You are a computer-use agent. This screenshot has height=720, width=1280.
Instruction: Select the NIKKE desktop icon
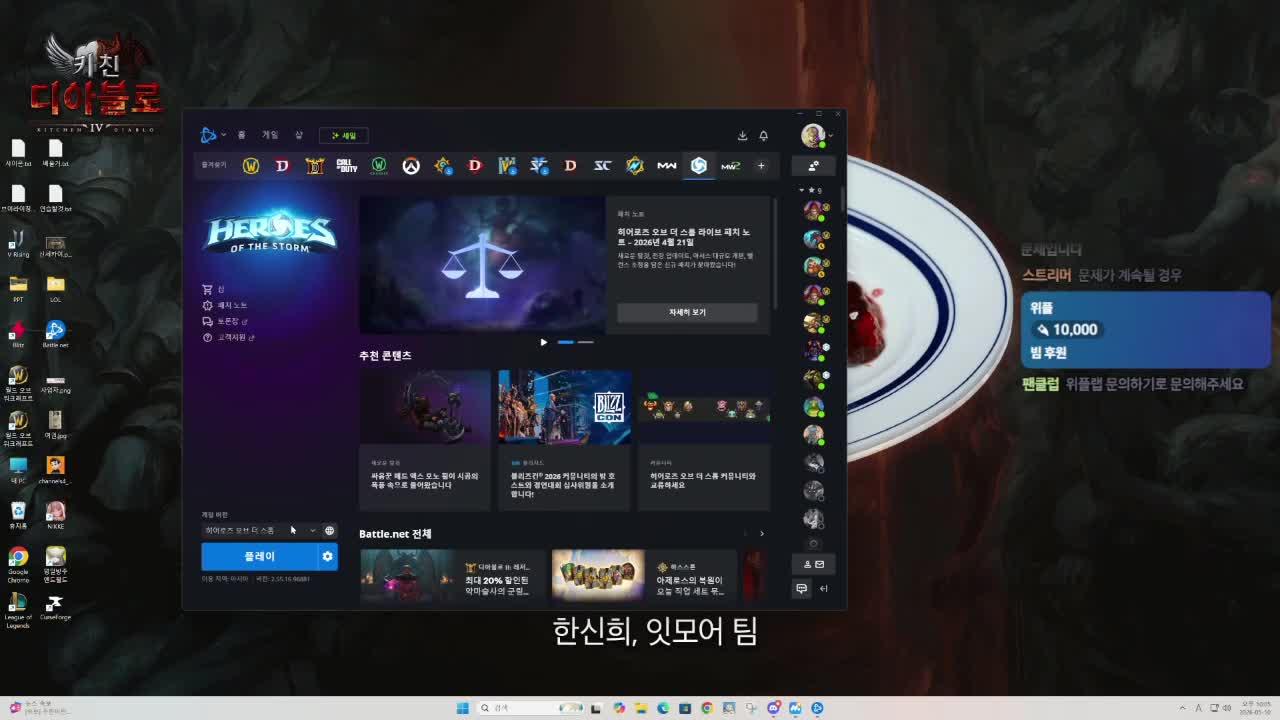point(55,516)
